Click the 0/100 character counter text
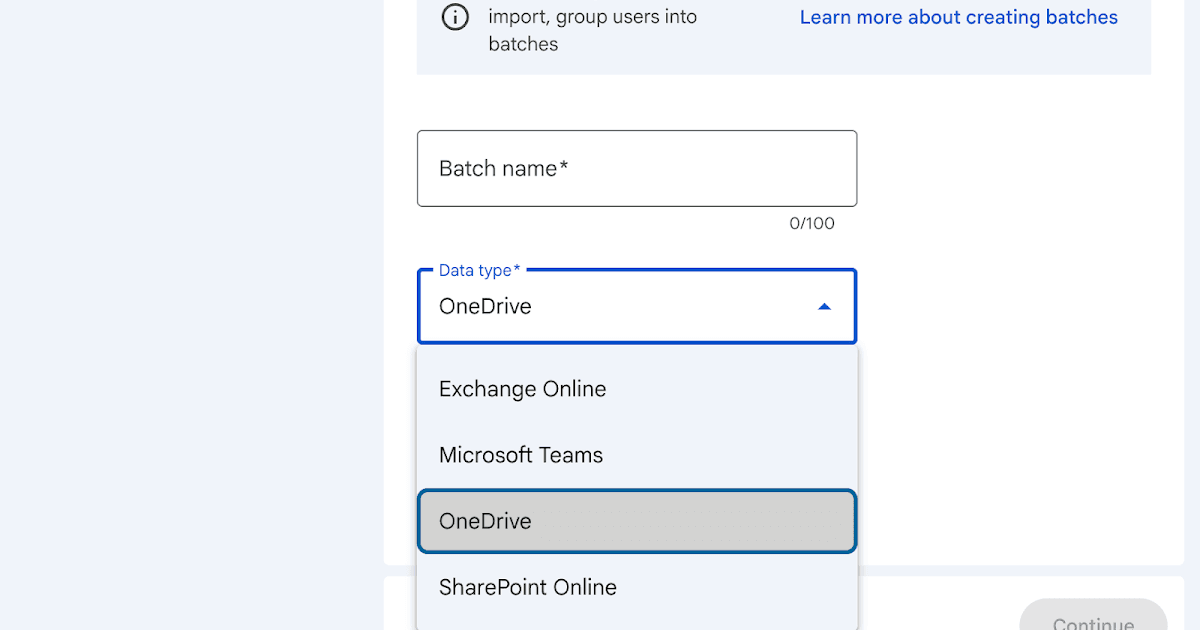Screen dimensions: 1200x630 812,223
